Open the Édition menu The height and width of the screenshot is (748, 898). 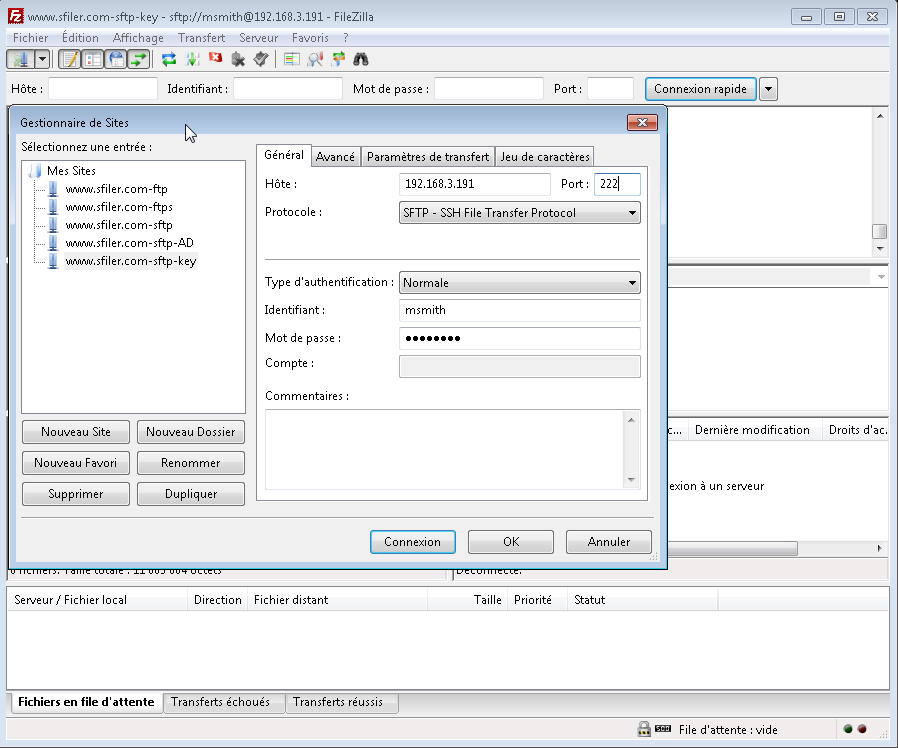click(80, 38)
